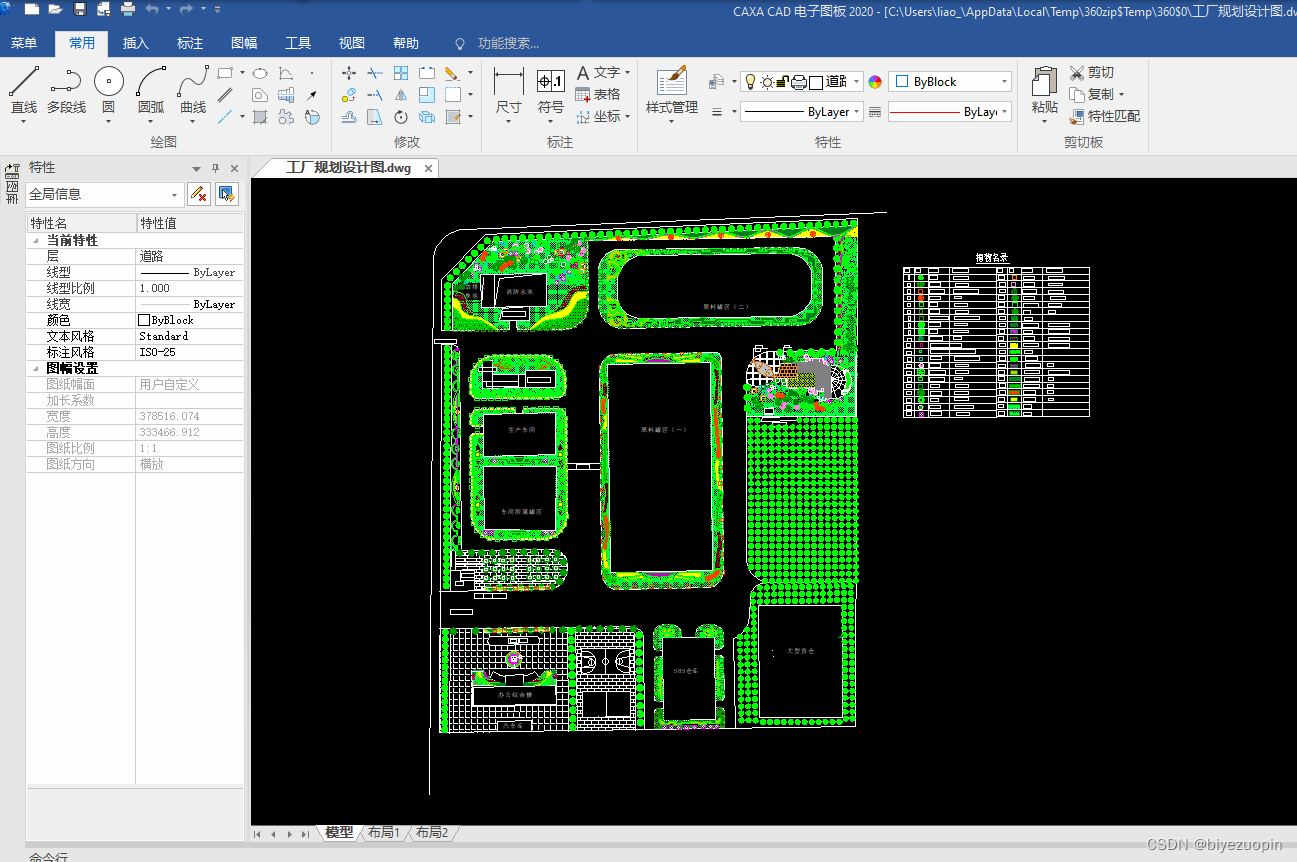Select the 多段线 polyline tool
The width and height of the screenshot is (1297, 862).
(66, 88)
